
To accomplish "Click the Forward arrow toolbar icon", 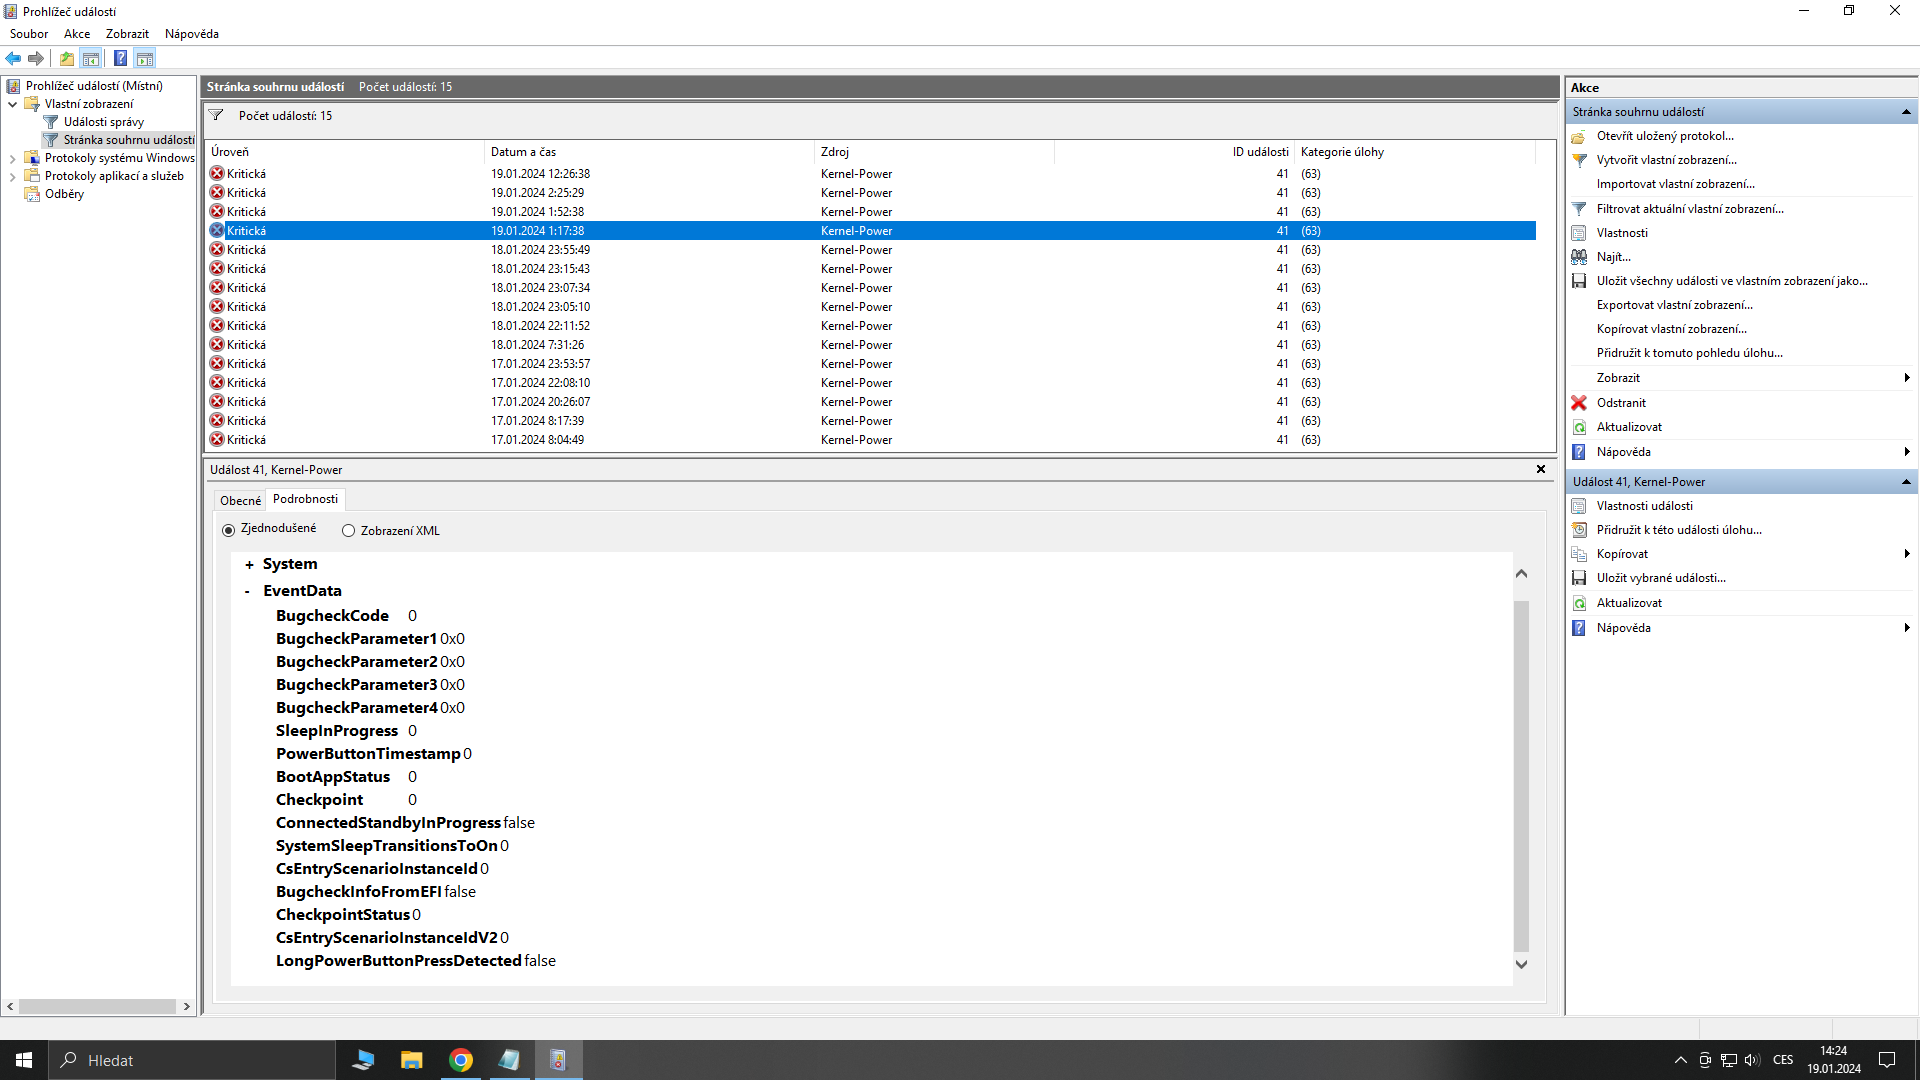I will pos(36,58).
